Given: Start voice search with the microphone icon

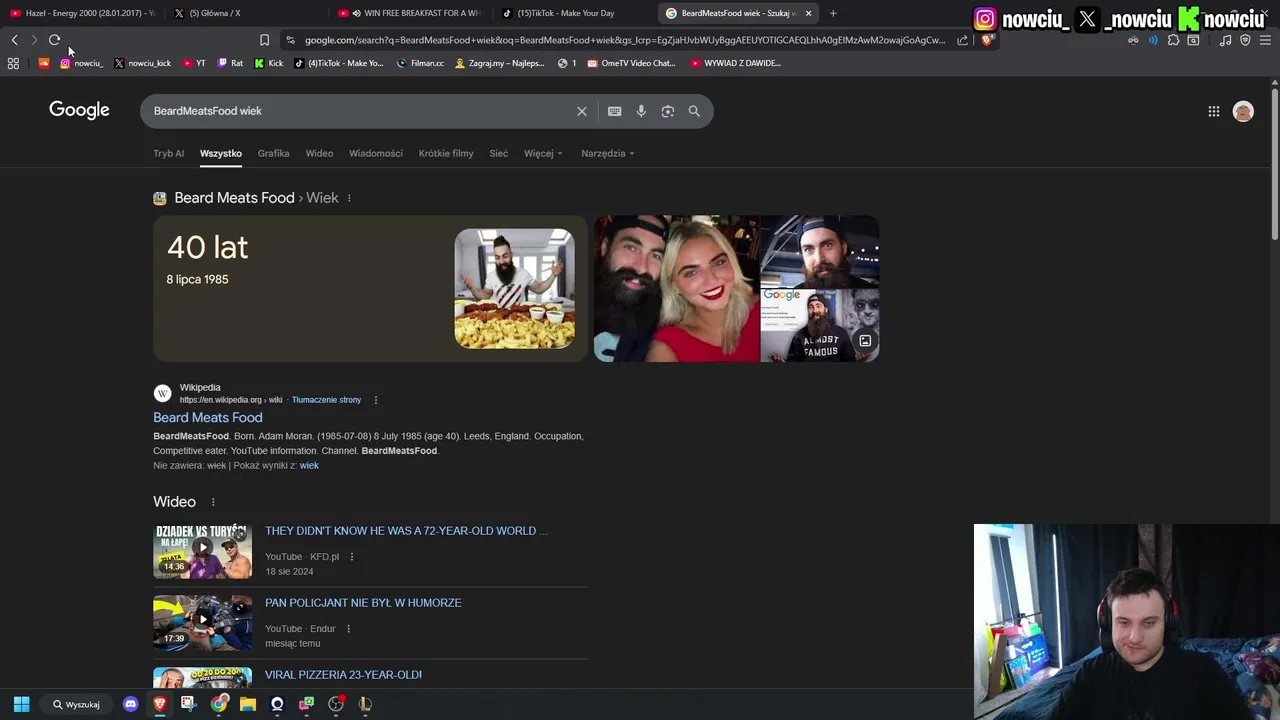Looking at the screenshot, I should (641, 111).
